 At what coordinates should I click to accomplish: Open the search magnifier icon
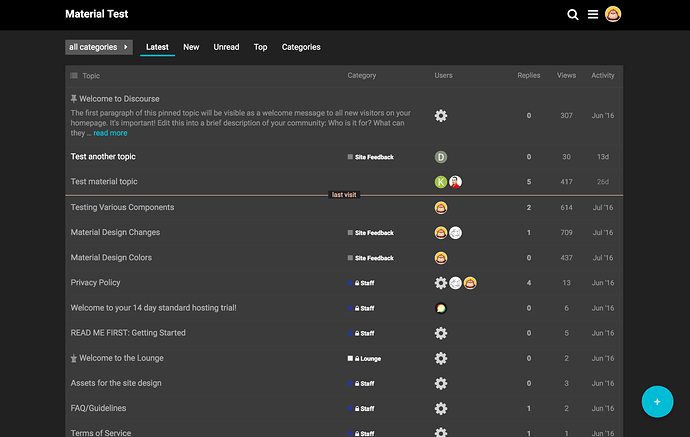573,15
